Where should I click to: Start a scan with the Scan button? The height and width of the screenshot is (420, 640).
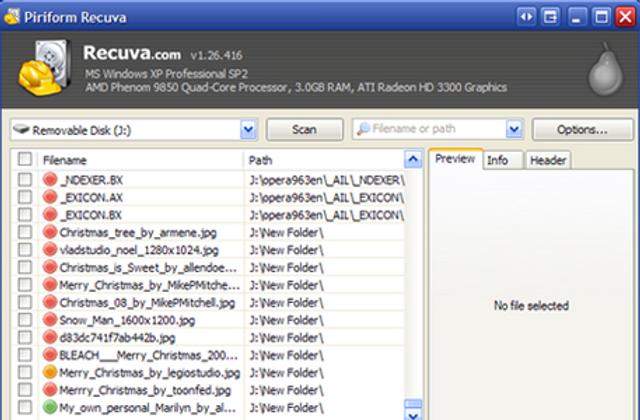(304, 130)
